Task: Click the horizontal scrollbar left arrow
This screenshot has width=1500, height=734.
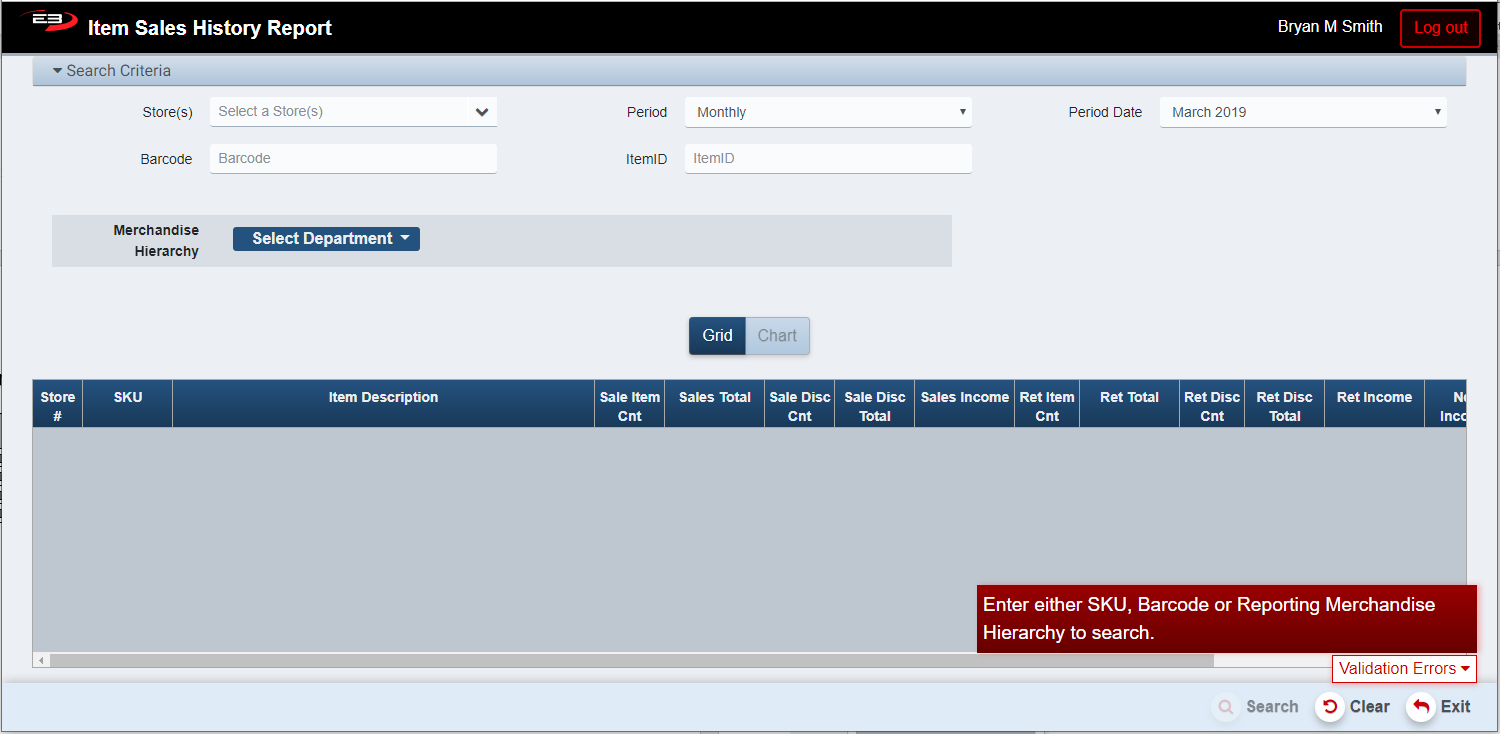Action: [41, 661]
